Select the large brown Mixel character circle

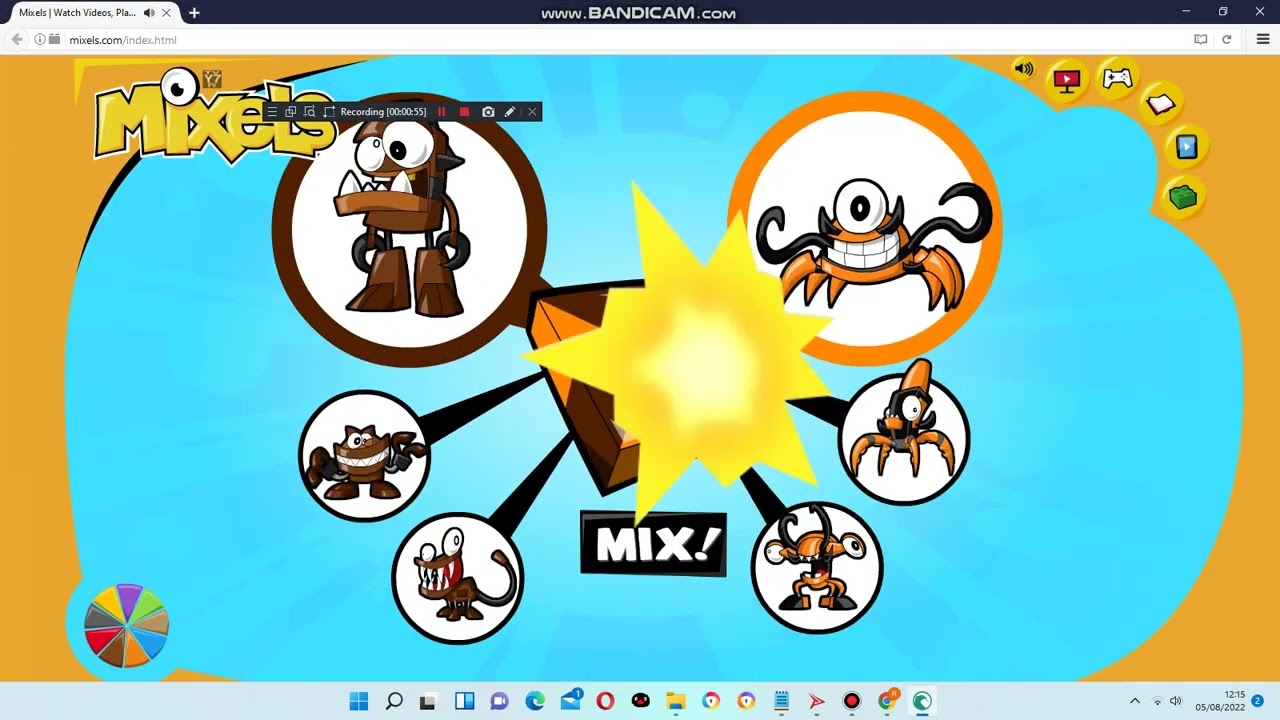click(x=408, y=230)
